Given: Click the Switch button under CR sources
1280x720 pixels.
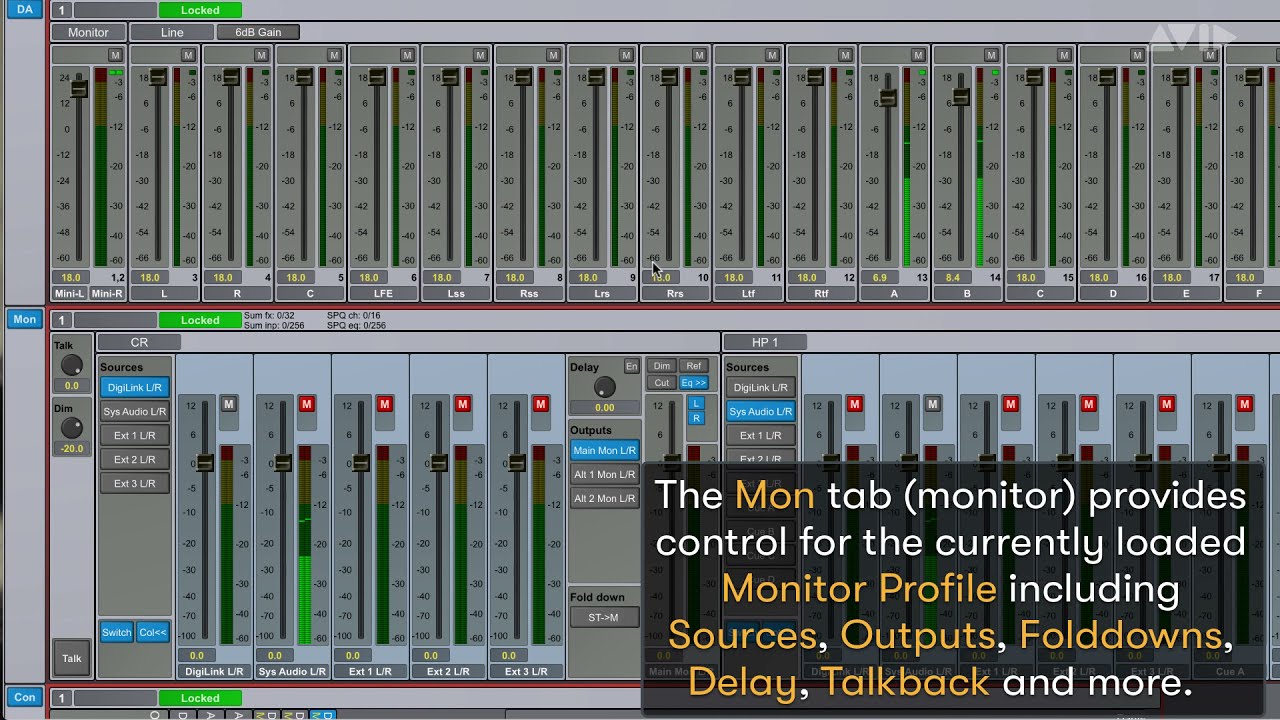Looking at the screenshot, I should point(116,632).
